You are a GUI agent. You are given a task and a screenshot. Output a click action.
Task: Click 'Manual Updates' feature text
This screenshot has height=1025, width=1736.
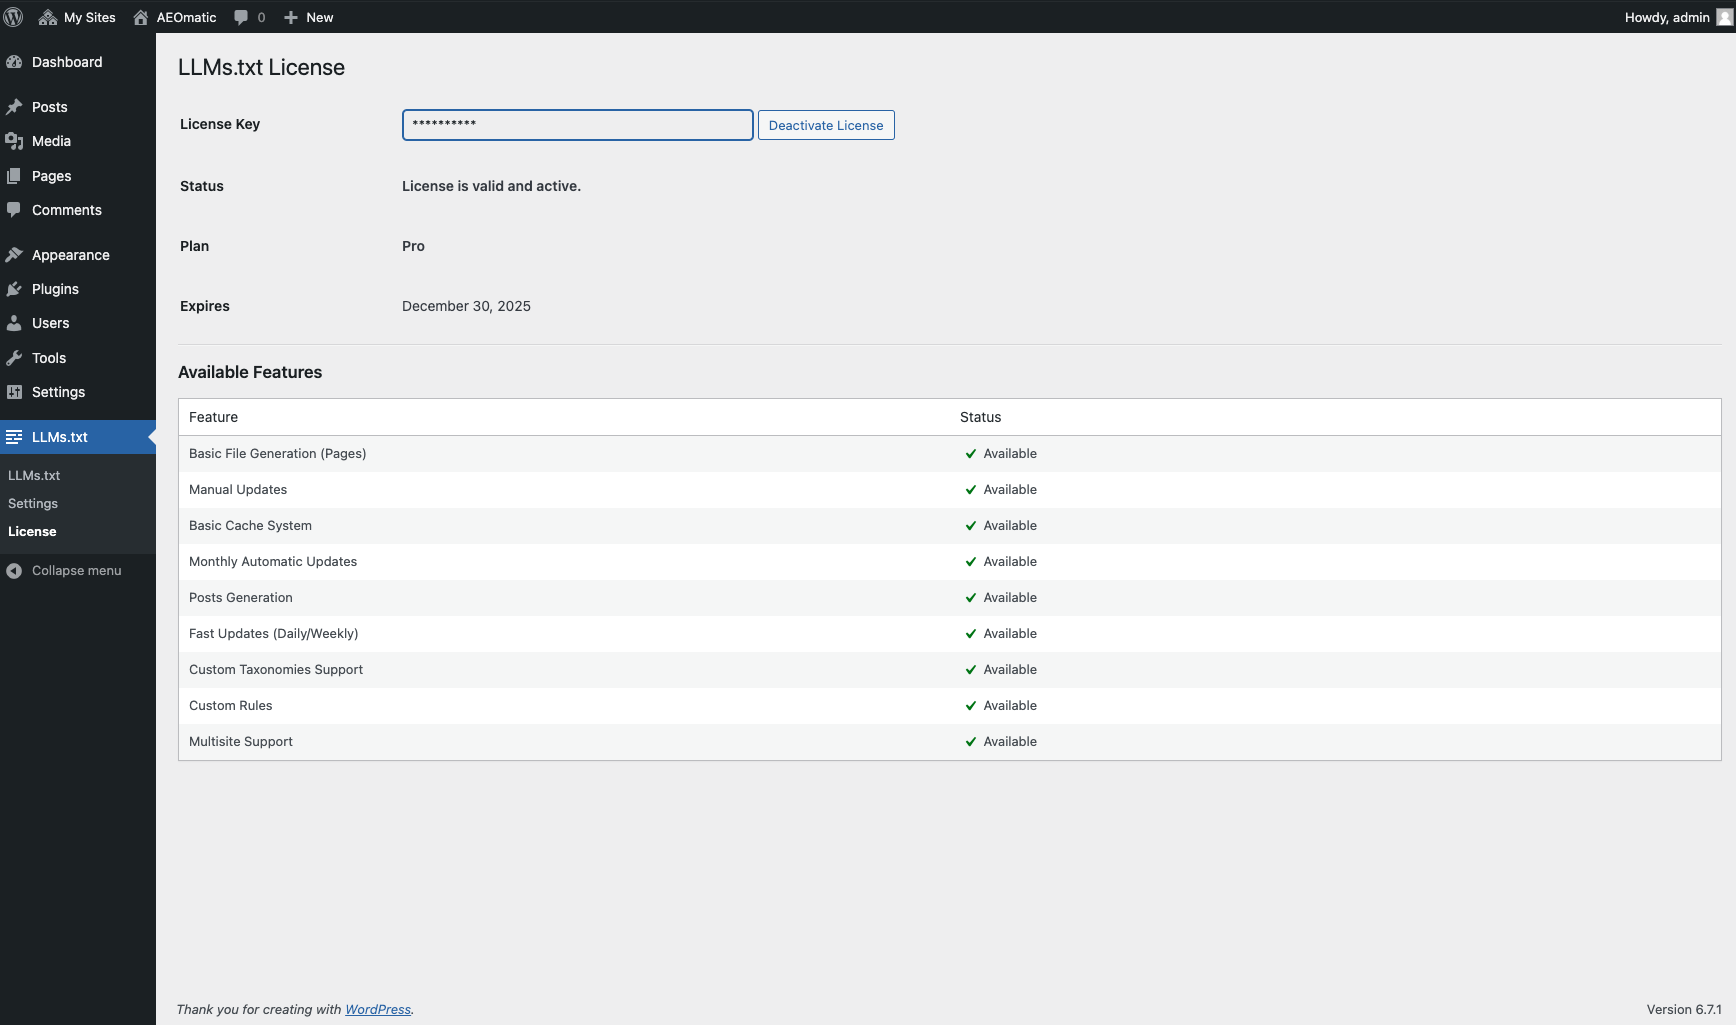(238, 490)
